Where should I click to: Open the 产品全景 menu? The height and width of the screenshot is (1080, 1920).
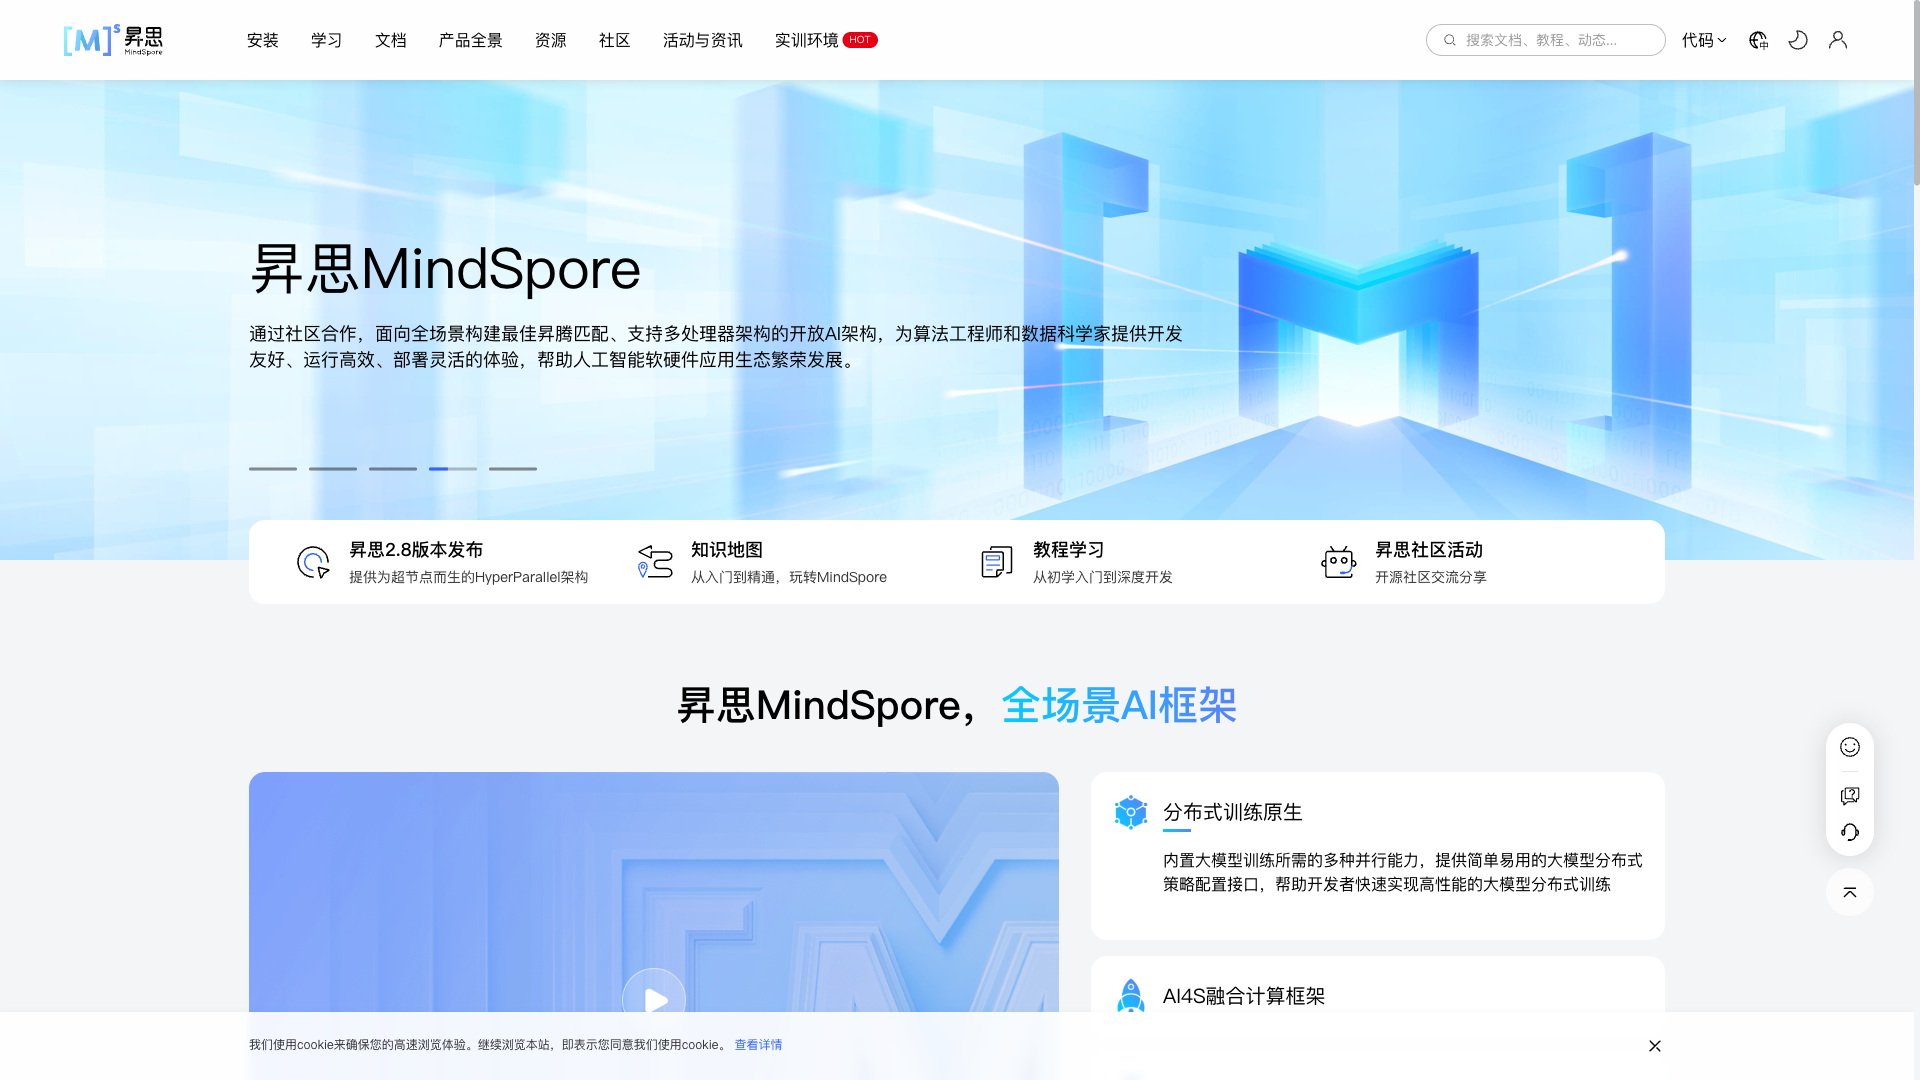(x=470, y=40)
